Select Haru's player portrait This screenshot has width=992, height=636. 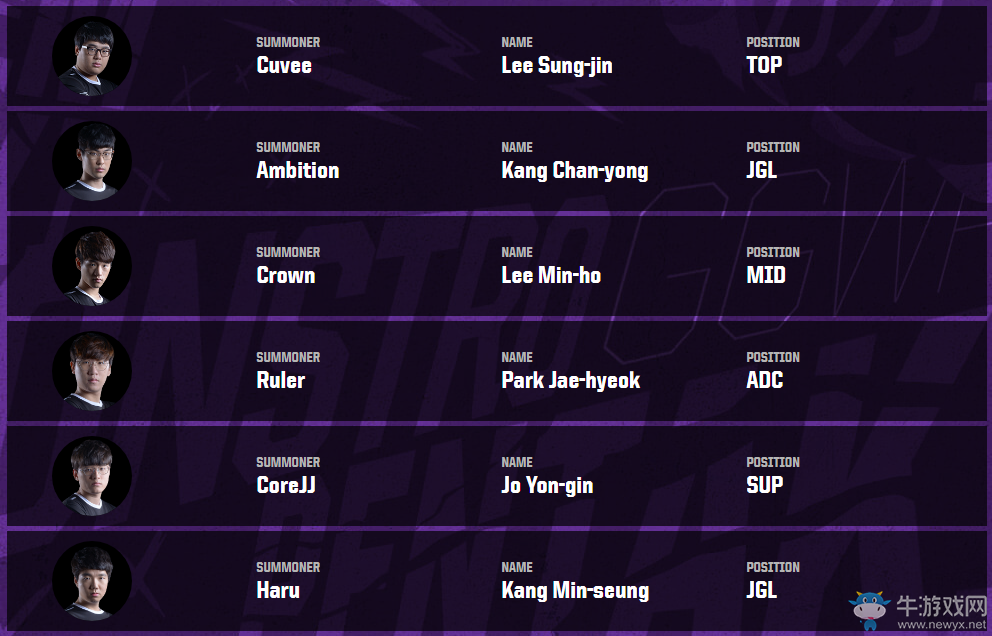coord(92,581)
